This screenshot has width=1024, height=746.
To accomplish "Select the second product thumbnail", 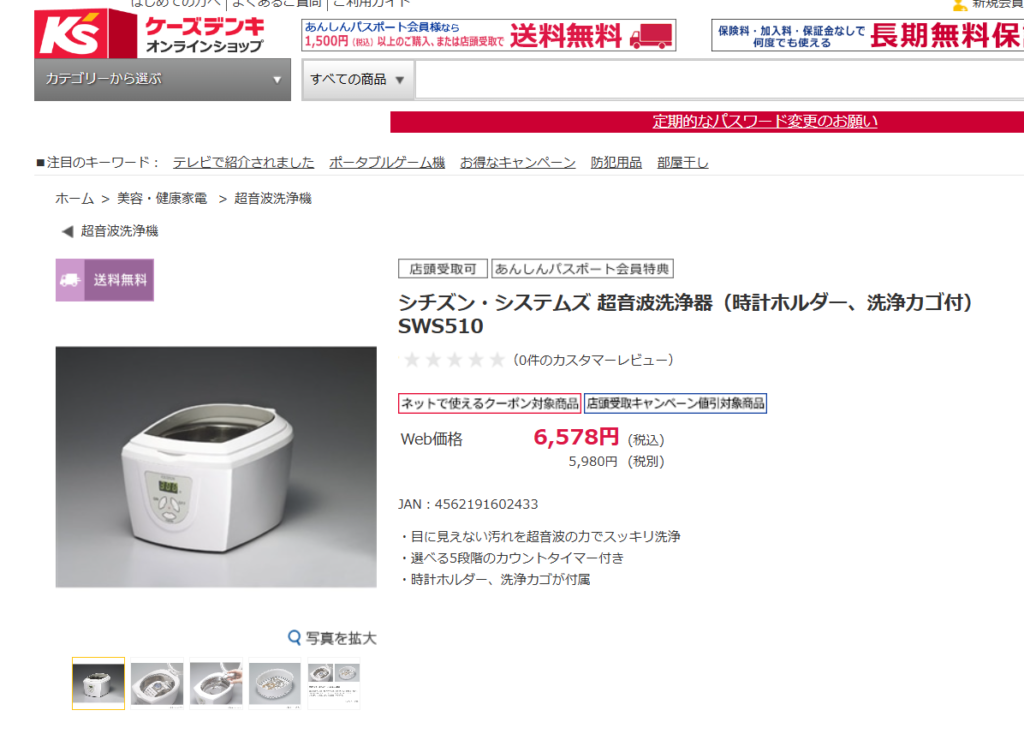I will click(157, 683).
